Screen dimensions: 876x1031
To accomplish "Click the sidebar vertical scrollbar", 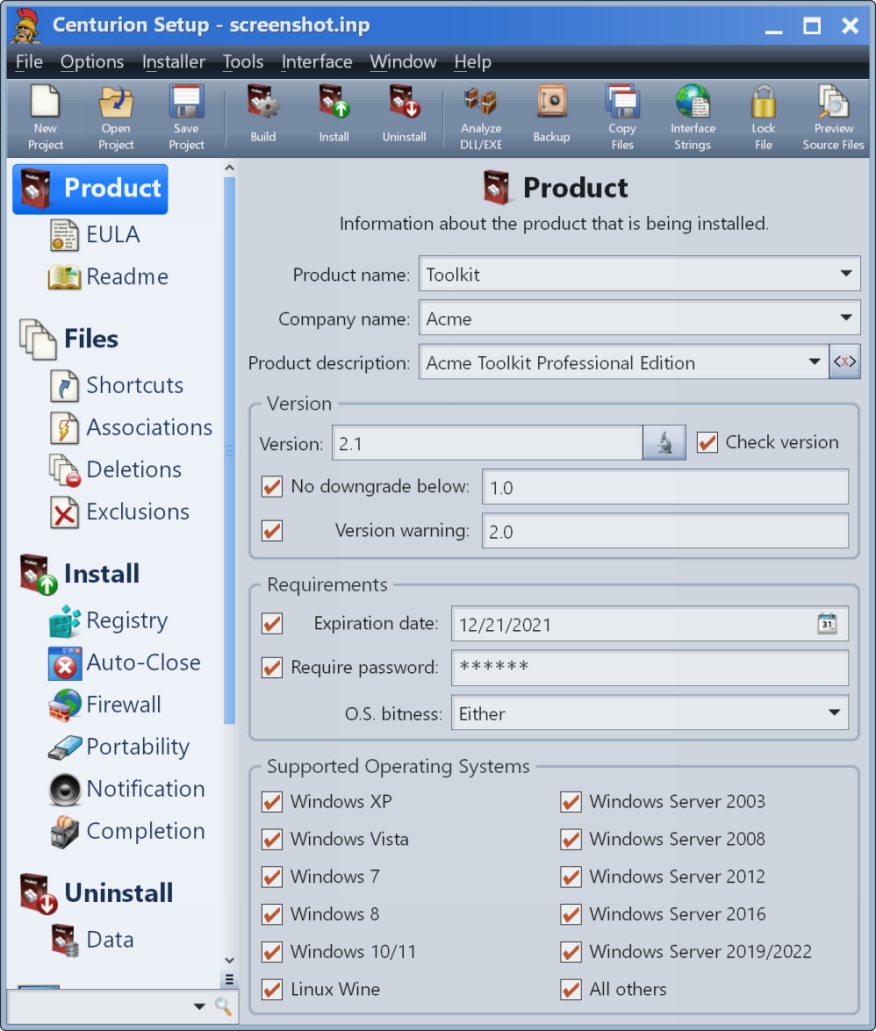I will pyautogui.click(x=230, y=450).
